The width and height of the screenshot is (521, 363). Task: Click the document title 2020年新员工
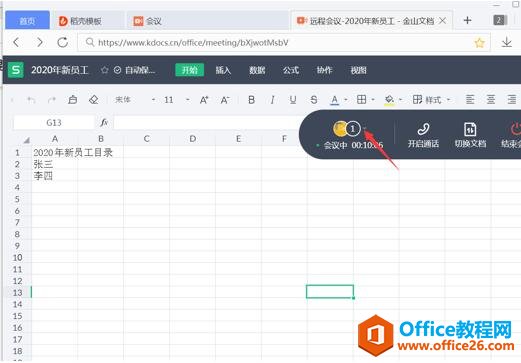[x=60, y=70]
